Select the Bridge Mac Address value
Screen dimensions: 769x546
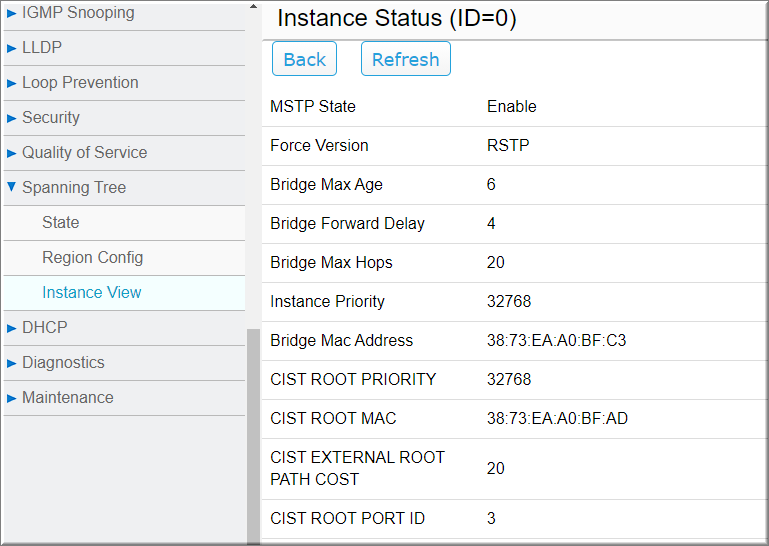(x=556, y=340)
